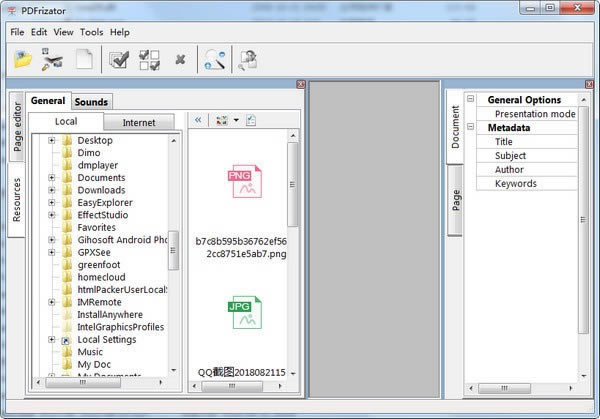Click the preview document toolbar icon
The height and width of the screenshot is (419, 600).
click(x=248, y=60)
